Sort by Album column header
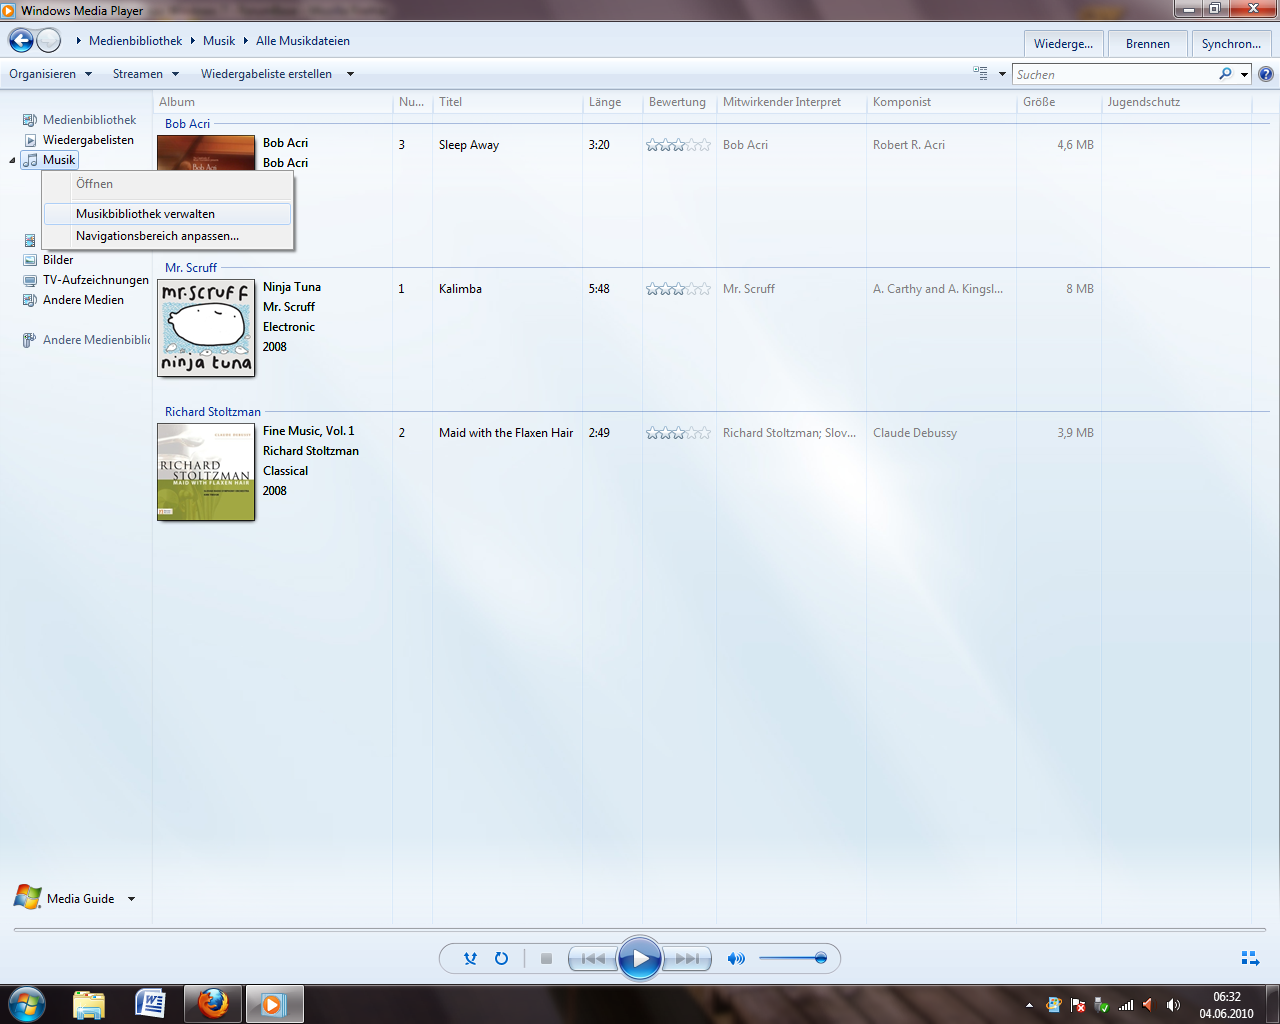This screenshot has height=1024, width=1280. (274, 102)
